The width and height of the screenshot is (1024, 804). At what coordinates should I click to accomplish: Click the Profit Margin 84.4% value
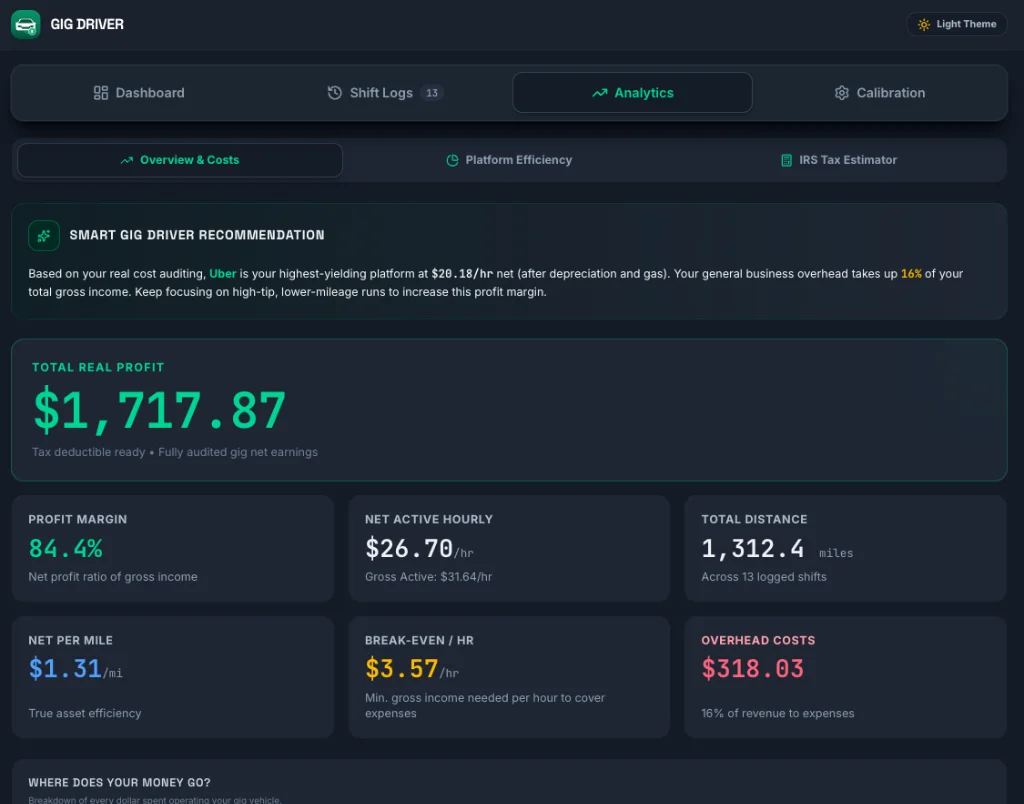(65, 549)
